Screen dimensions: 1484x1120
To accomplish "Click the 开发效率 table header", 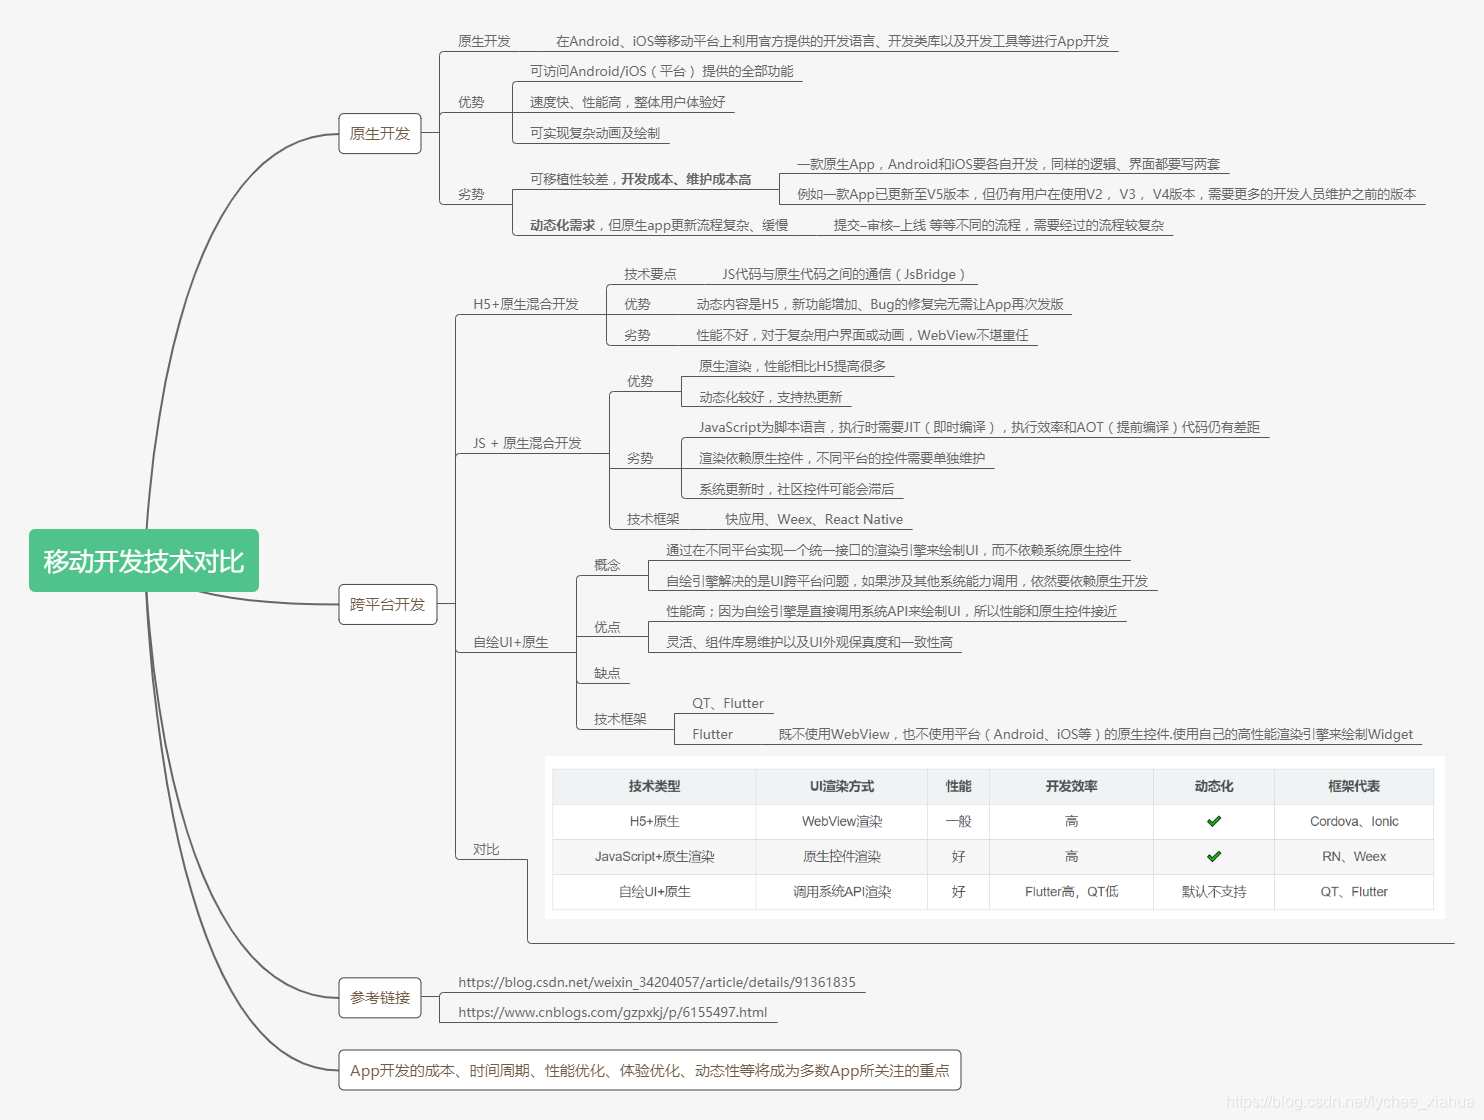I will 1071,786.
